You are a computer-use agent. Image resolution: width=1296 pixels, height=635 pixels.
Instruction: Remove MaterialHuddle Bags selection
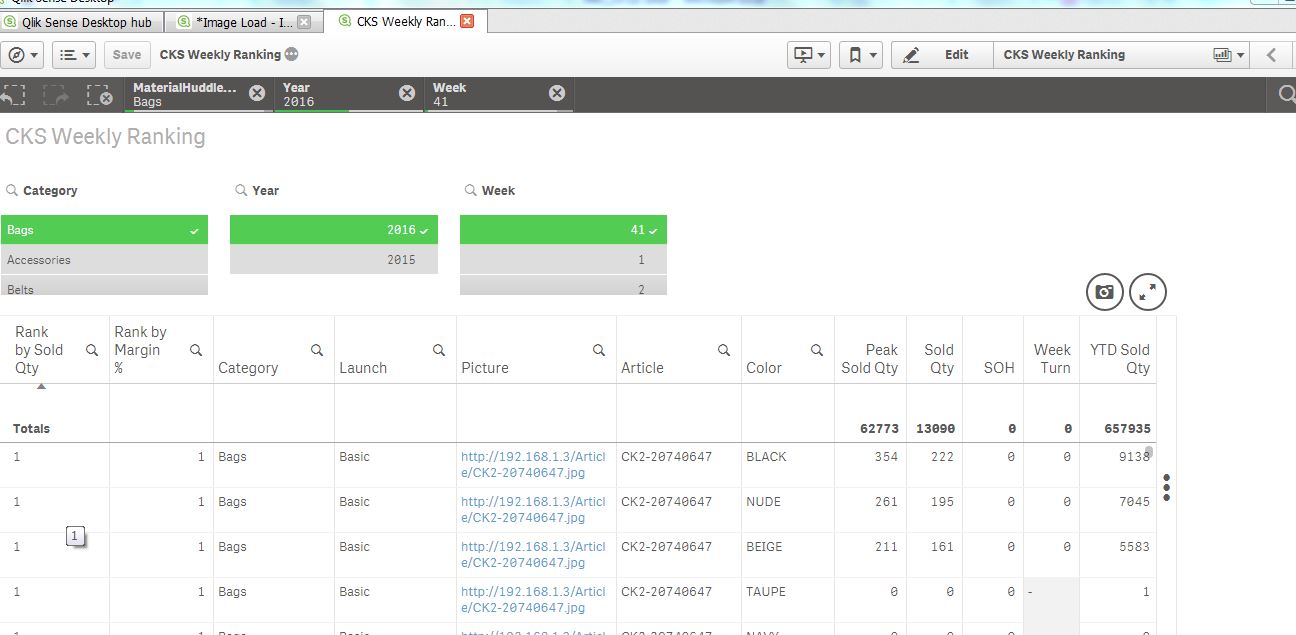click(x=257, y=93)
